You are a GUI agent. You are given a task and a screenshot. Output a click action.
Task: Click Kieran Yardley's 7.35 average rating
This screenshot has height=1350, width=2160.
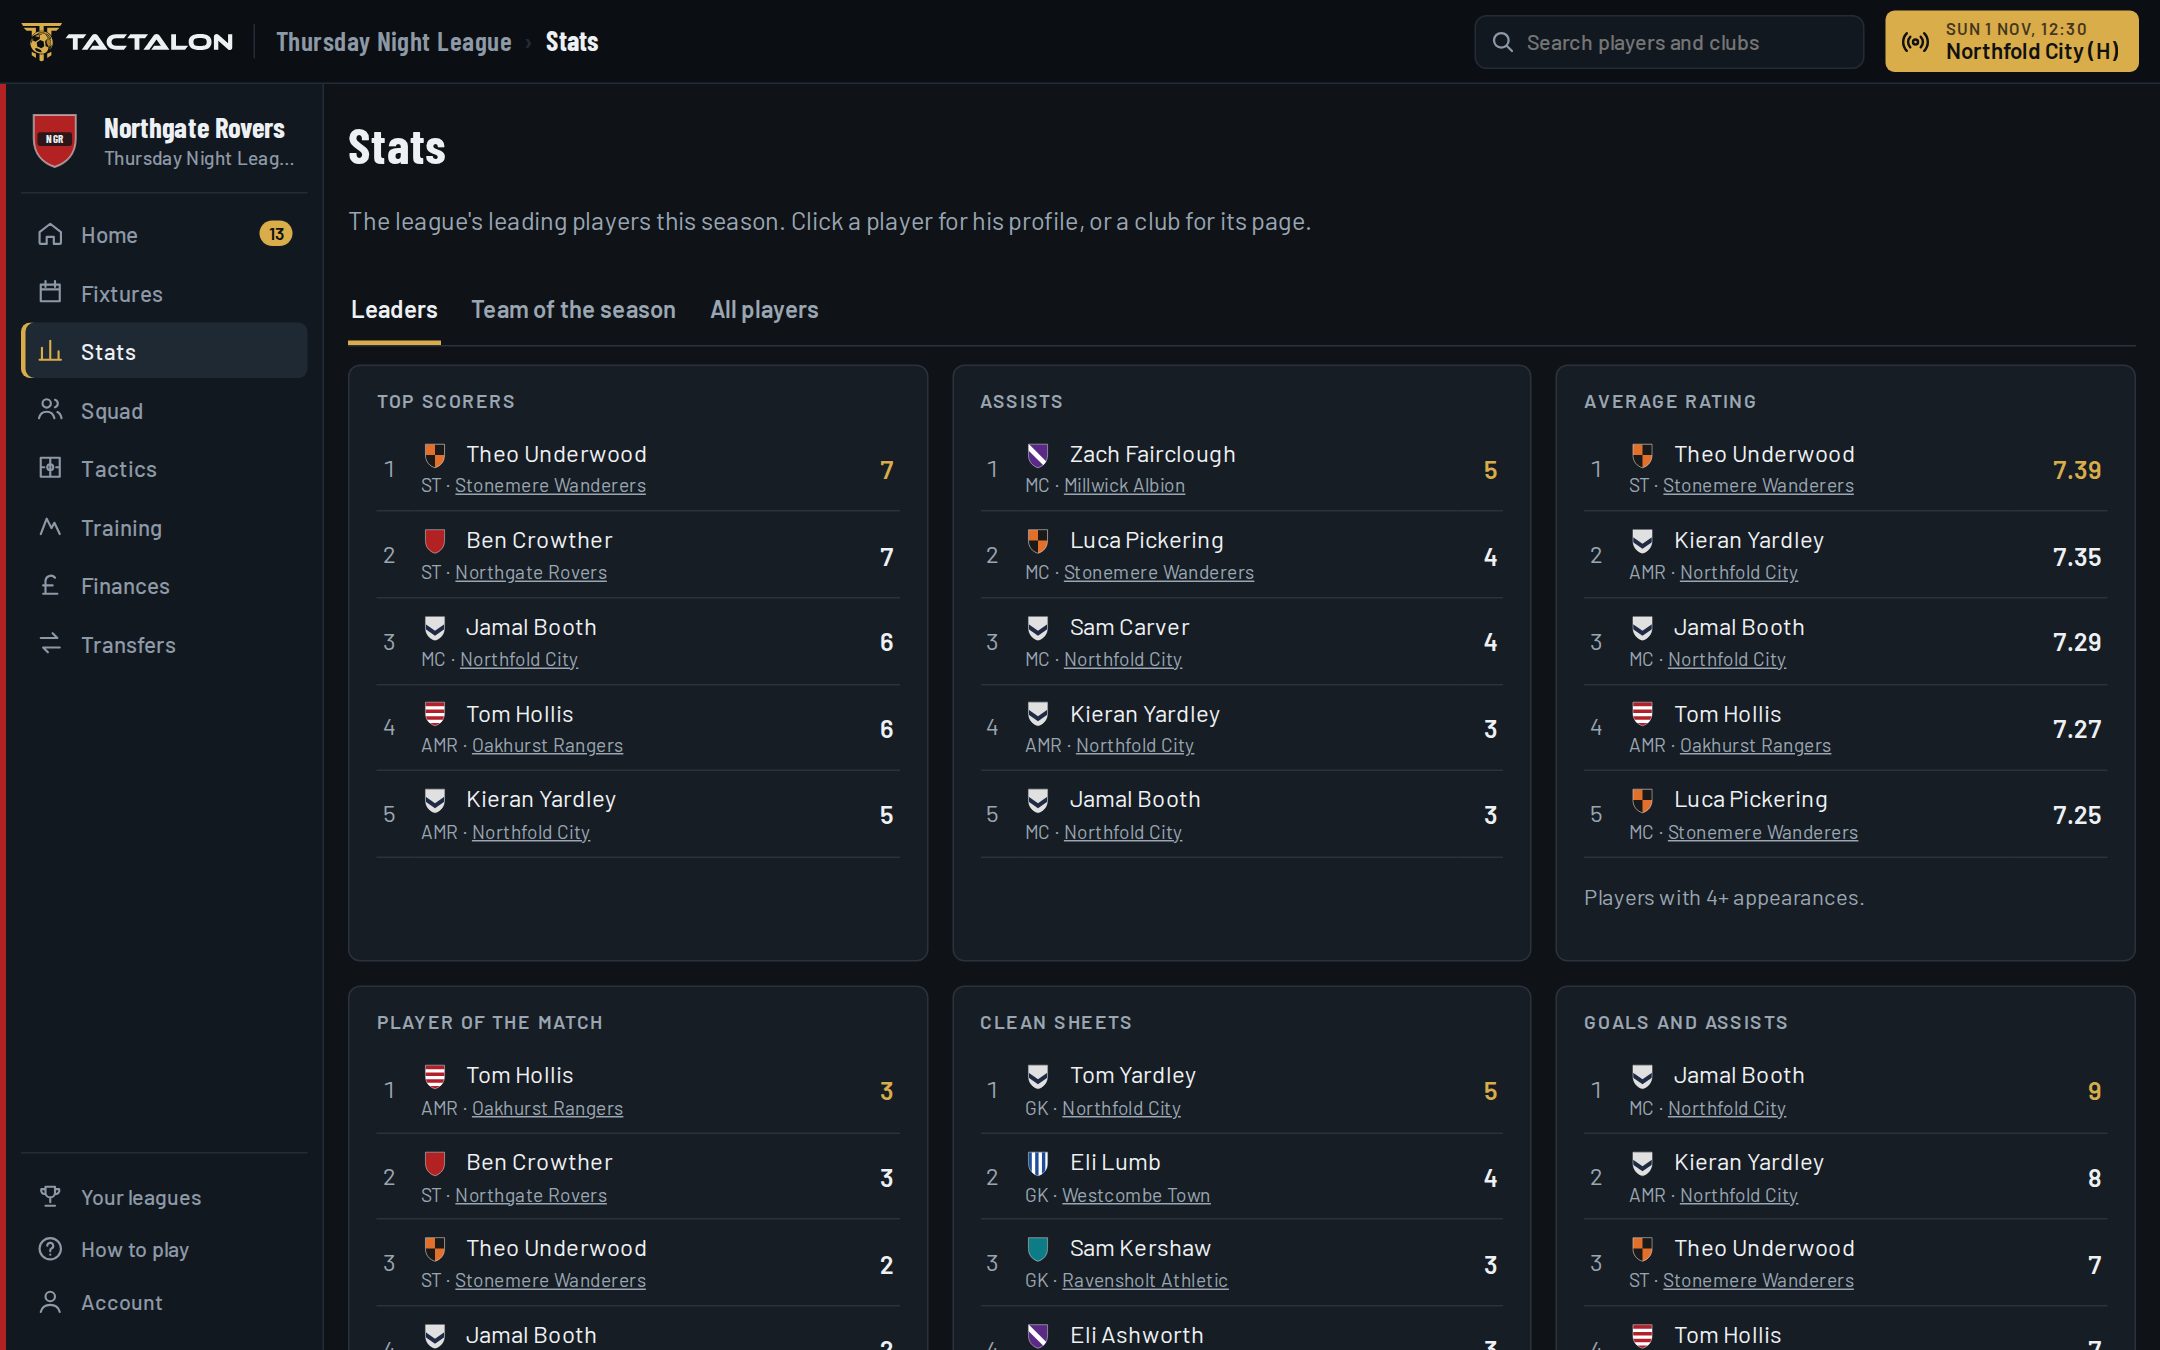tap(2076, 557)
